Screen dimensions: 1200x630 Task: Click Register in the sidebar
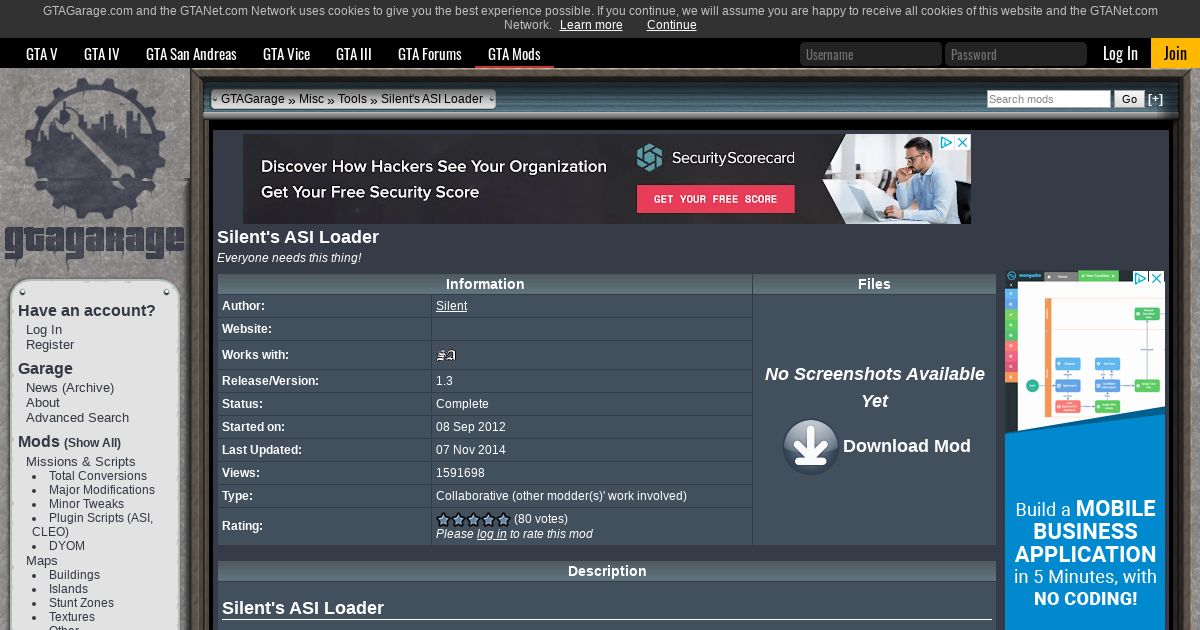pos(50,345)
